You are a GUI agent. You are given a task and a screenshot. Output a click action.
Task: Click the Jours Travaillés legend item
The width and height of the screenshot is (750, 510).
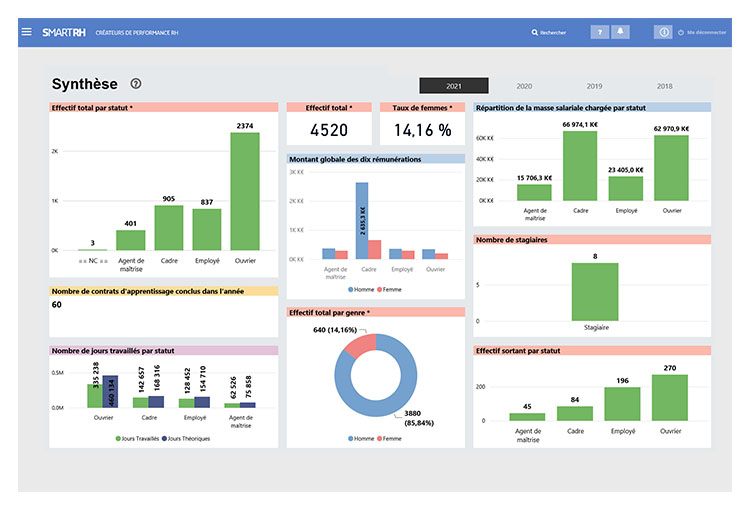(x=137, y=438)
